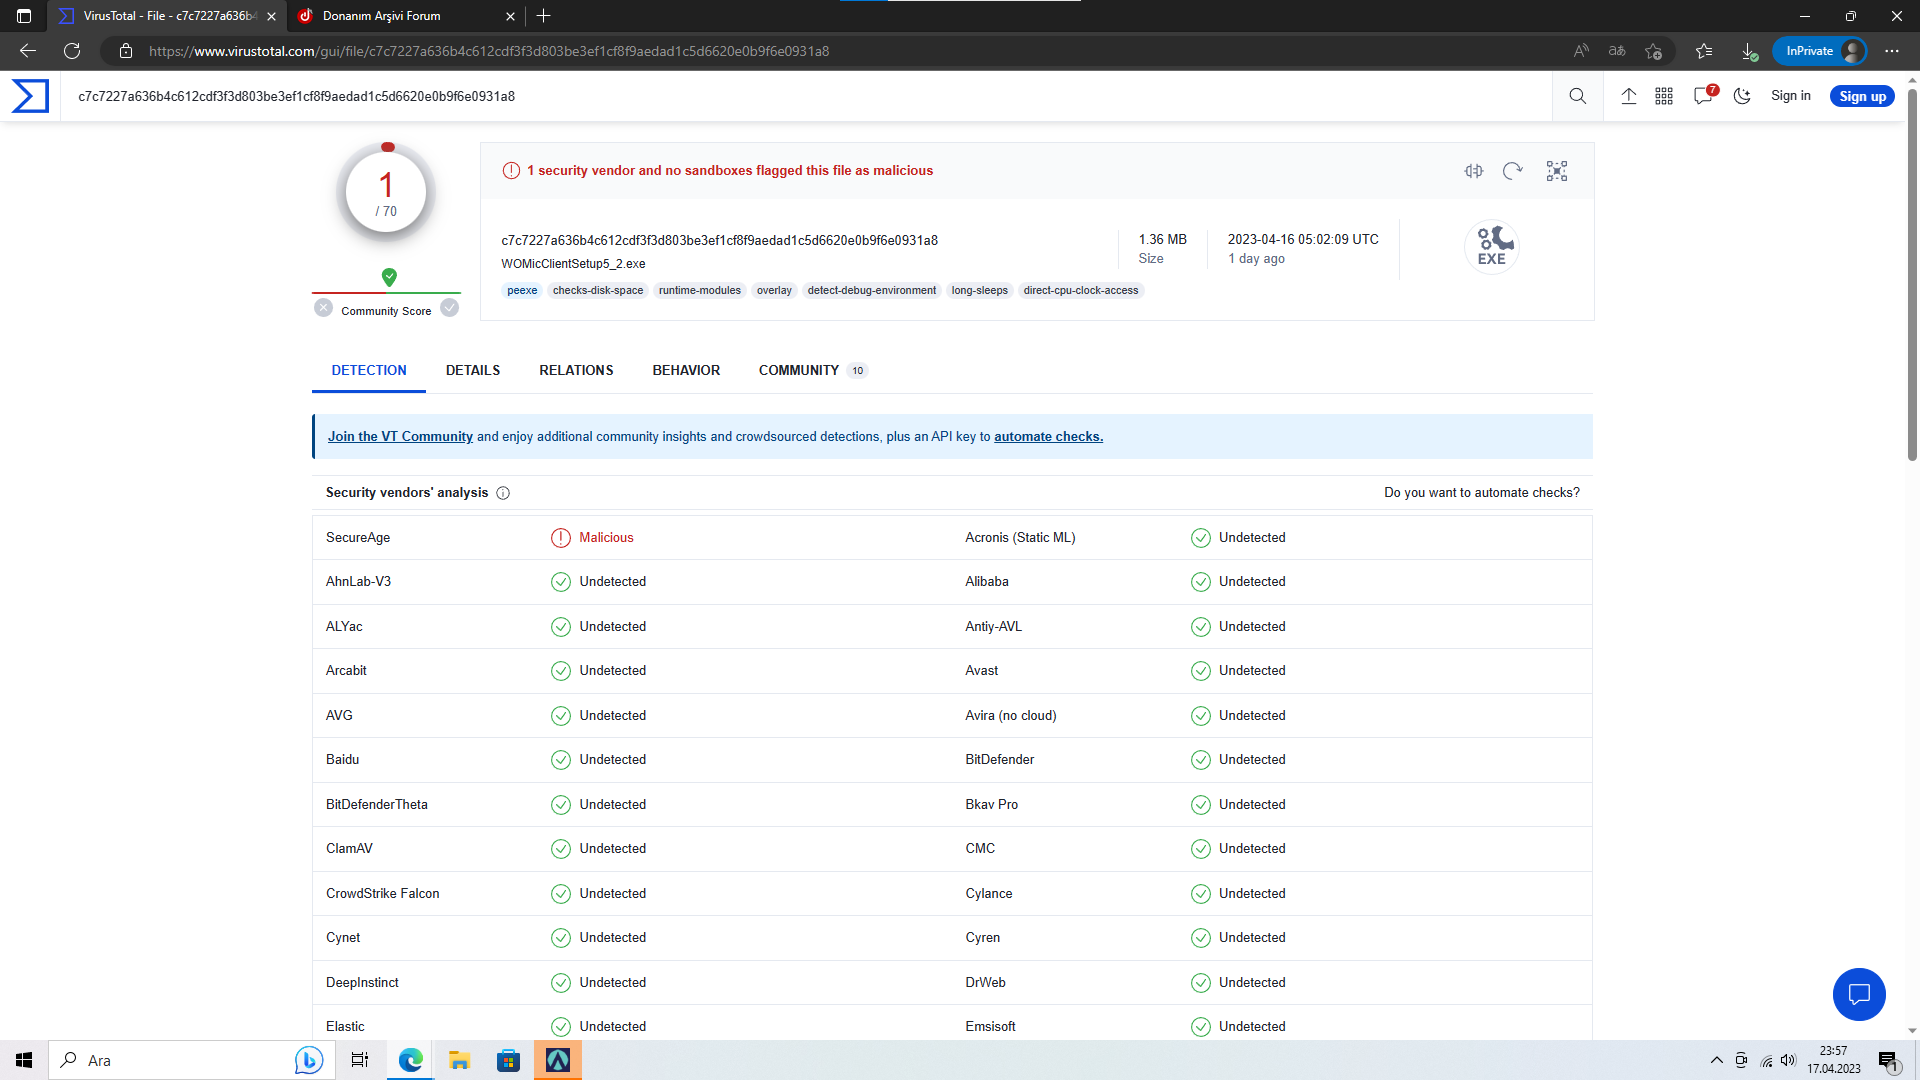Viewport: 1920px width, 1080px height.
Task: Click the Sign up button
Action: [x=1862, y=96]
